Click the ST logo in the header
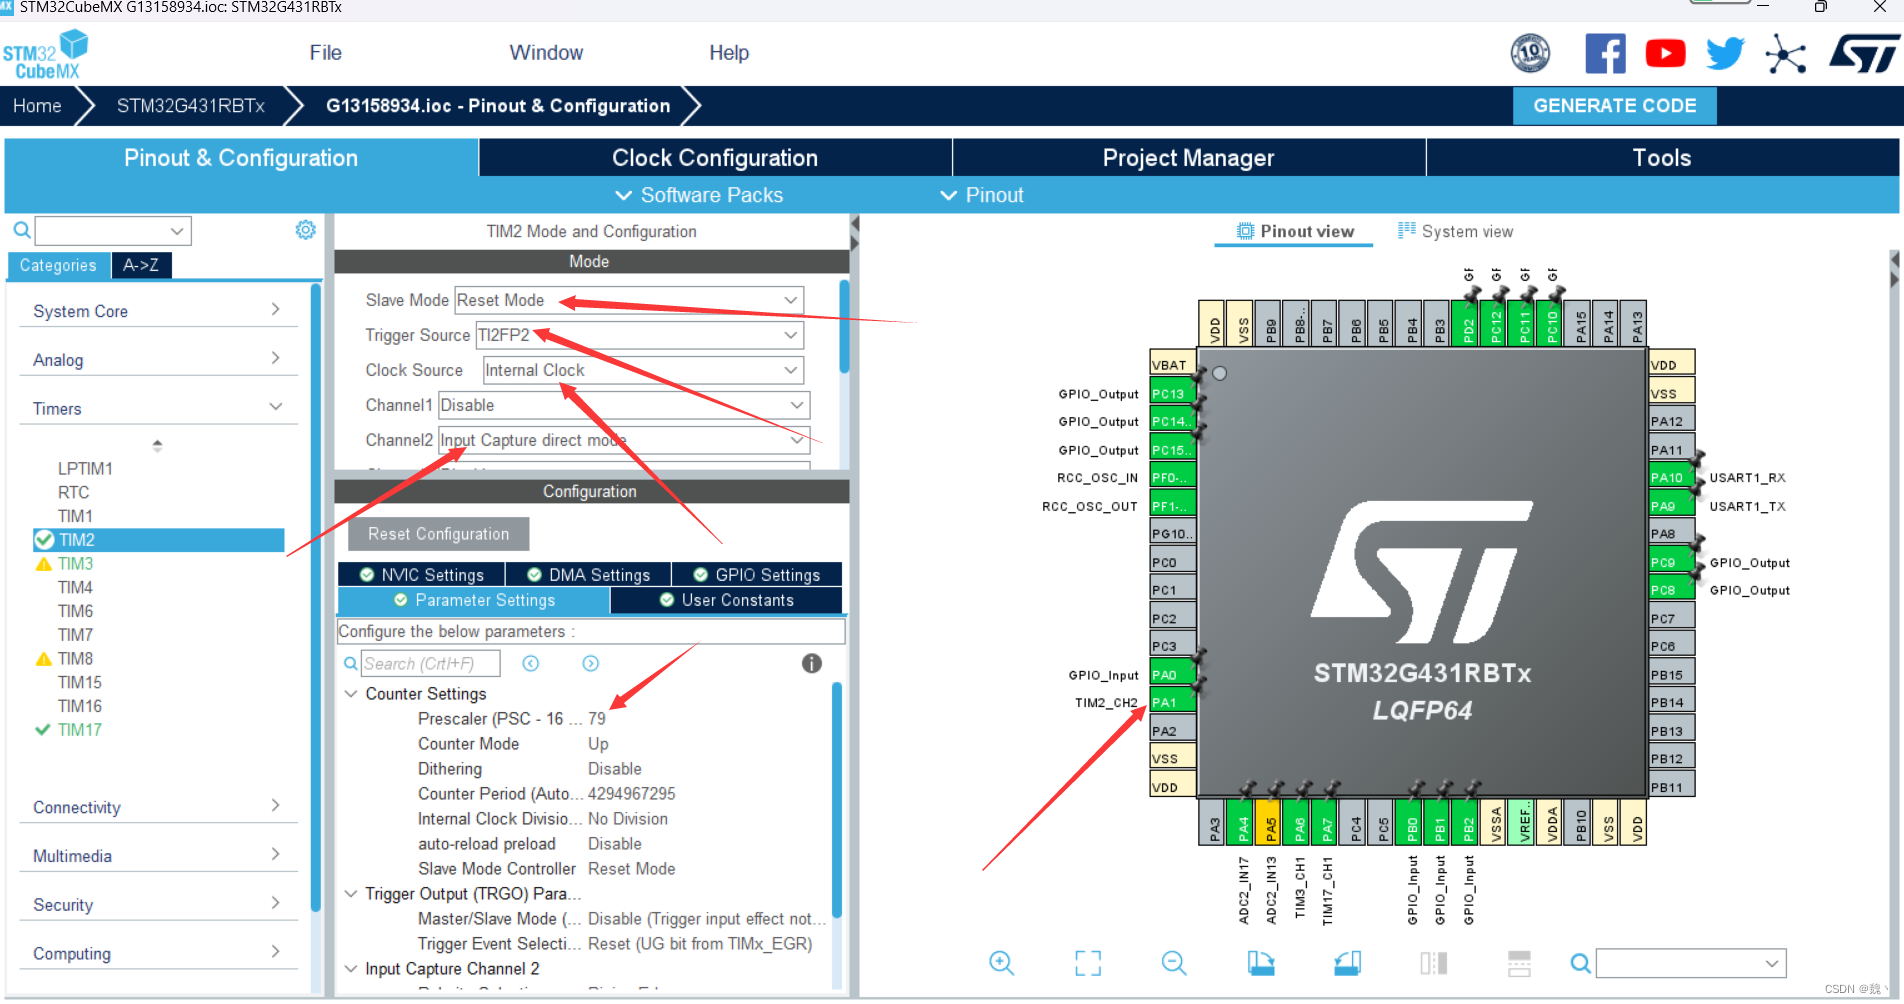This screenshot has width=1904, height=1004. [1864, 54]
